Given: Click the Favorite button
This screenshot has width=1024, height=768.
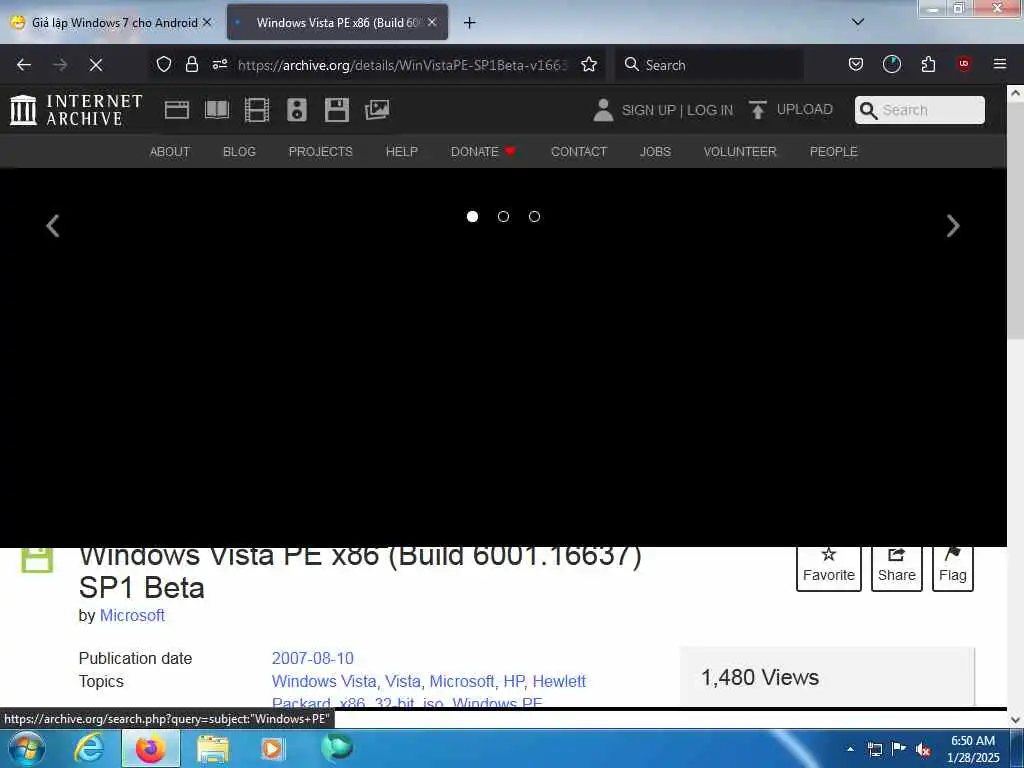Looking at the screenshot, I should pyautogui.click(x=829, y=567).
